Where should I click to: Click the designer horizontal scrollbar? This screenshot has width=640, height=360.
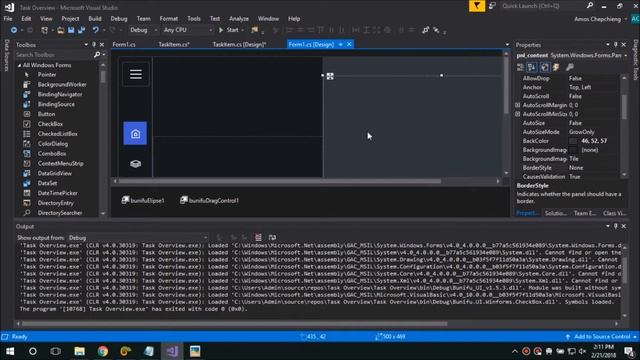pyautogui.click(x=280, y=181)
